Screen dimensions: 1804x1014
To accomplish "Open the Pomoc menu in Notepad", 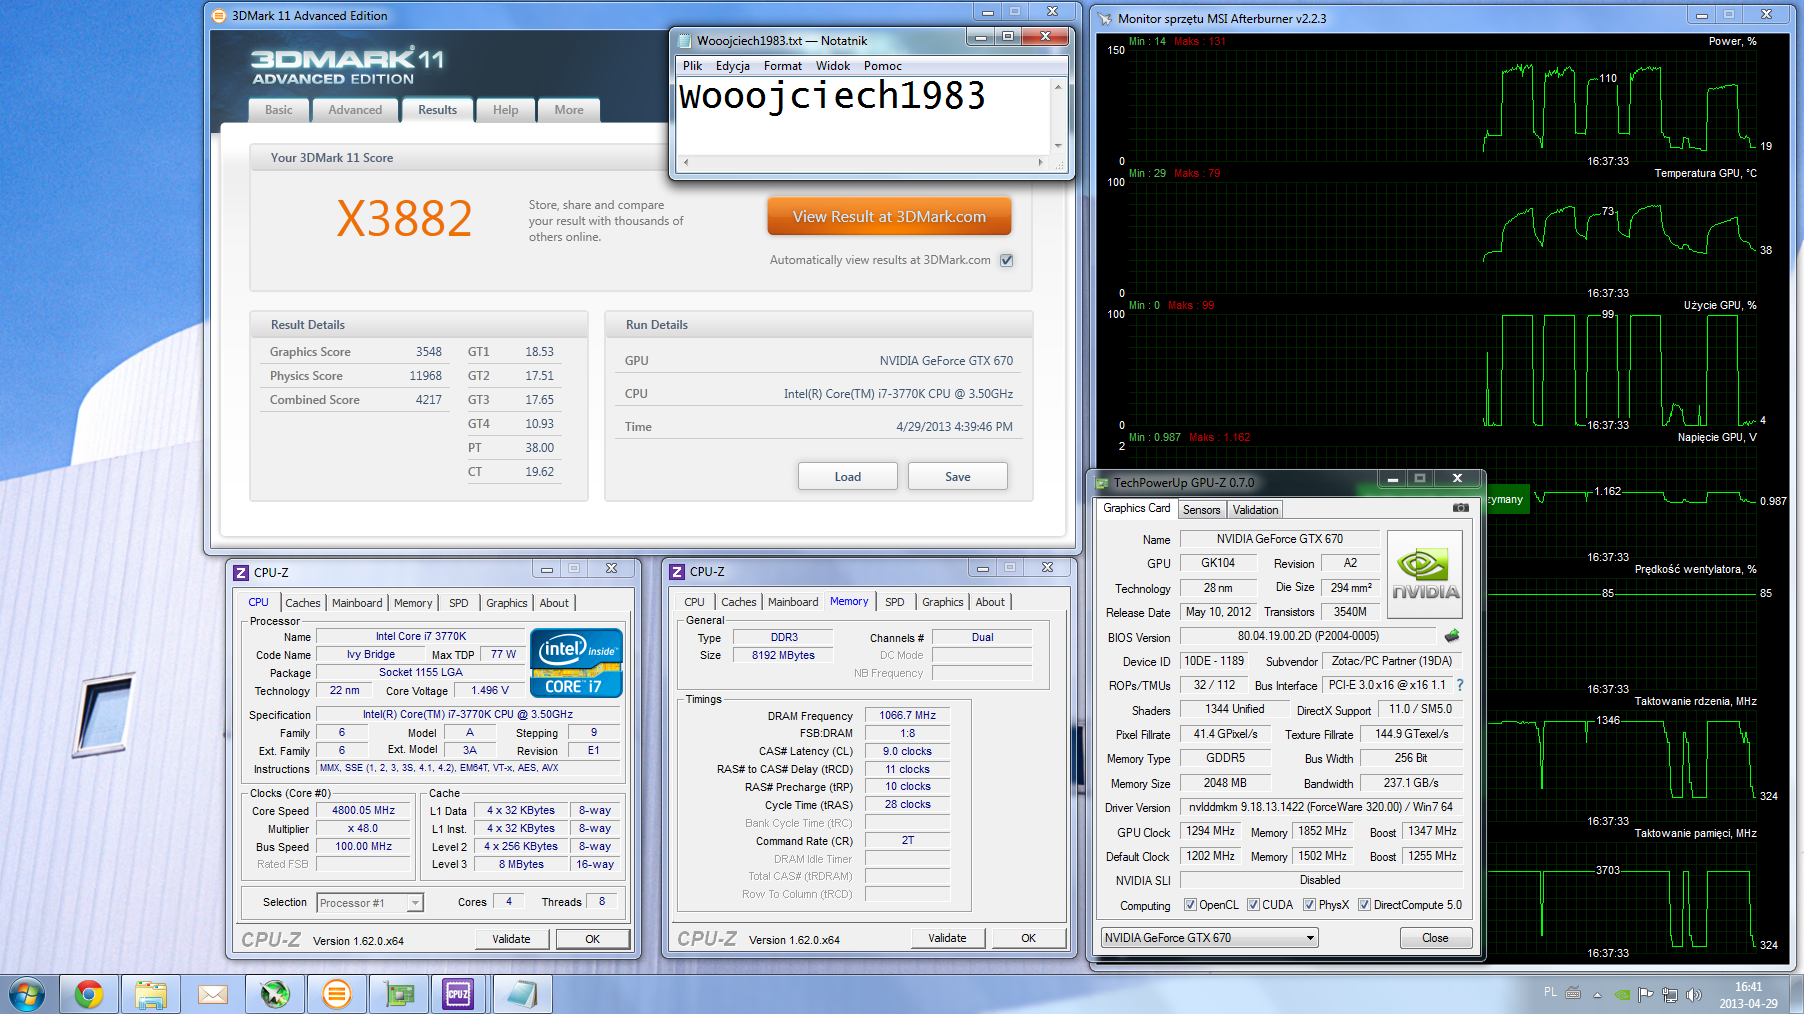I will [x=883, y=66].
